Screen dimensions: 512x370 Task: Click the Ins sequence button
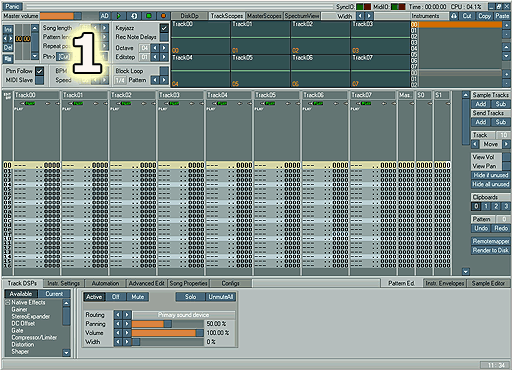point(8,29)
